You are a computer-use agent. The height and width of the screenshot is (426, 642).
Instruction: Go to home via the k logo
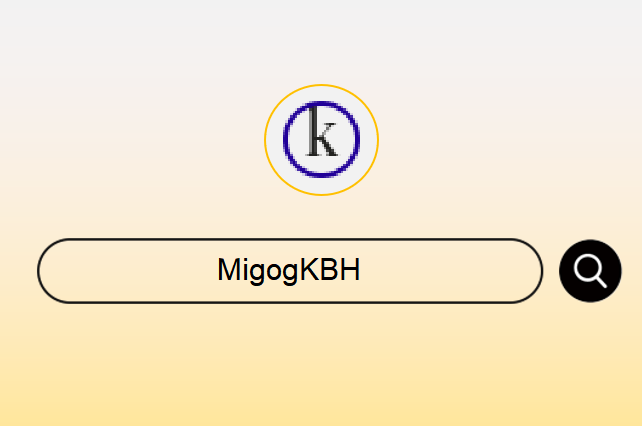[x=321, y=140]
